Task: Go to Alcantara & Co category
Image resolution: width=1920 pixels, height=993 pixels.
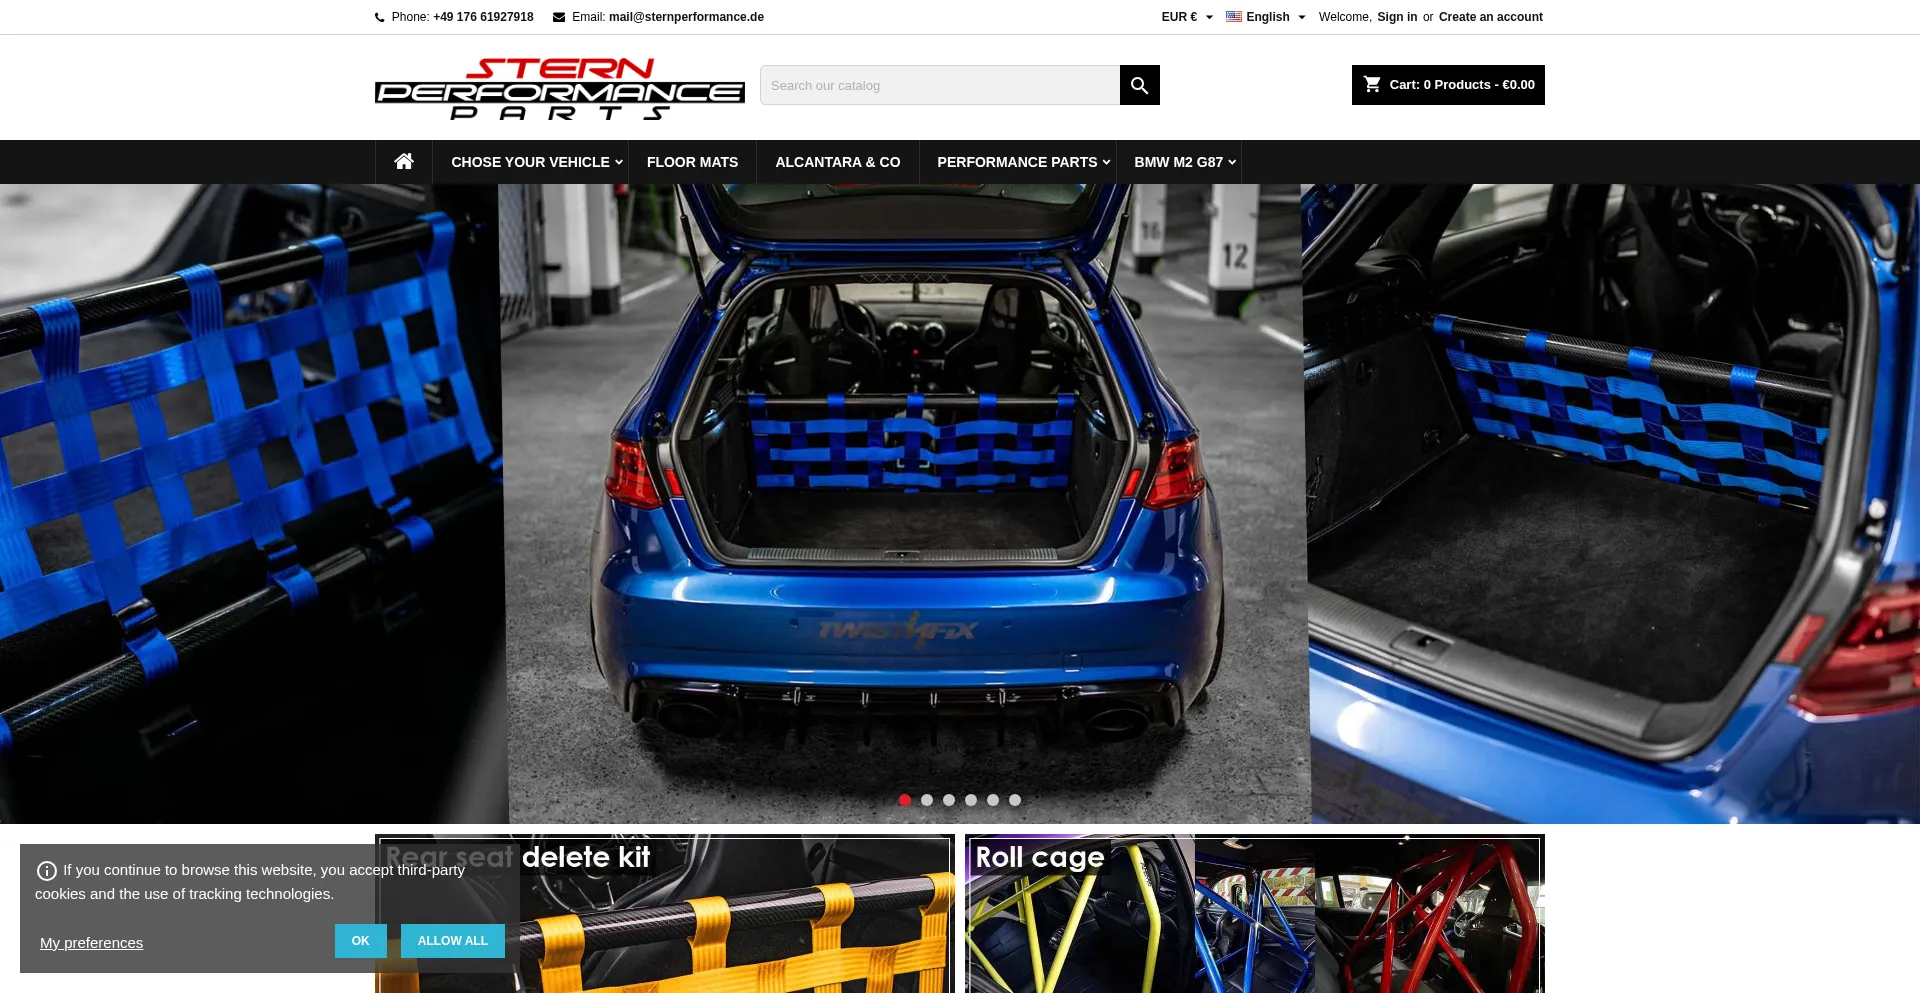Action: [x=837, y=162]
